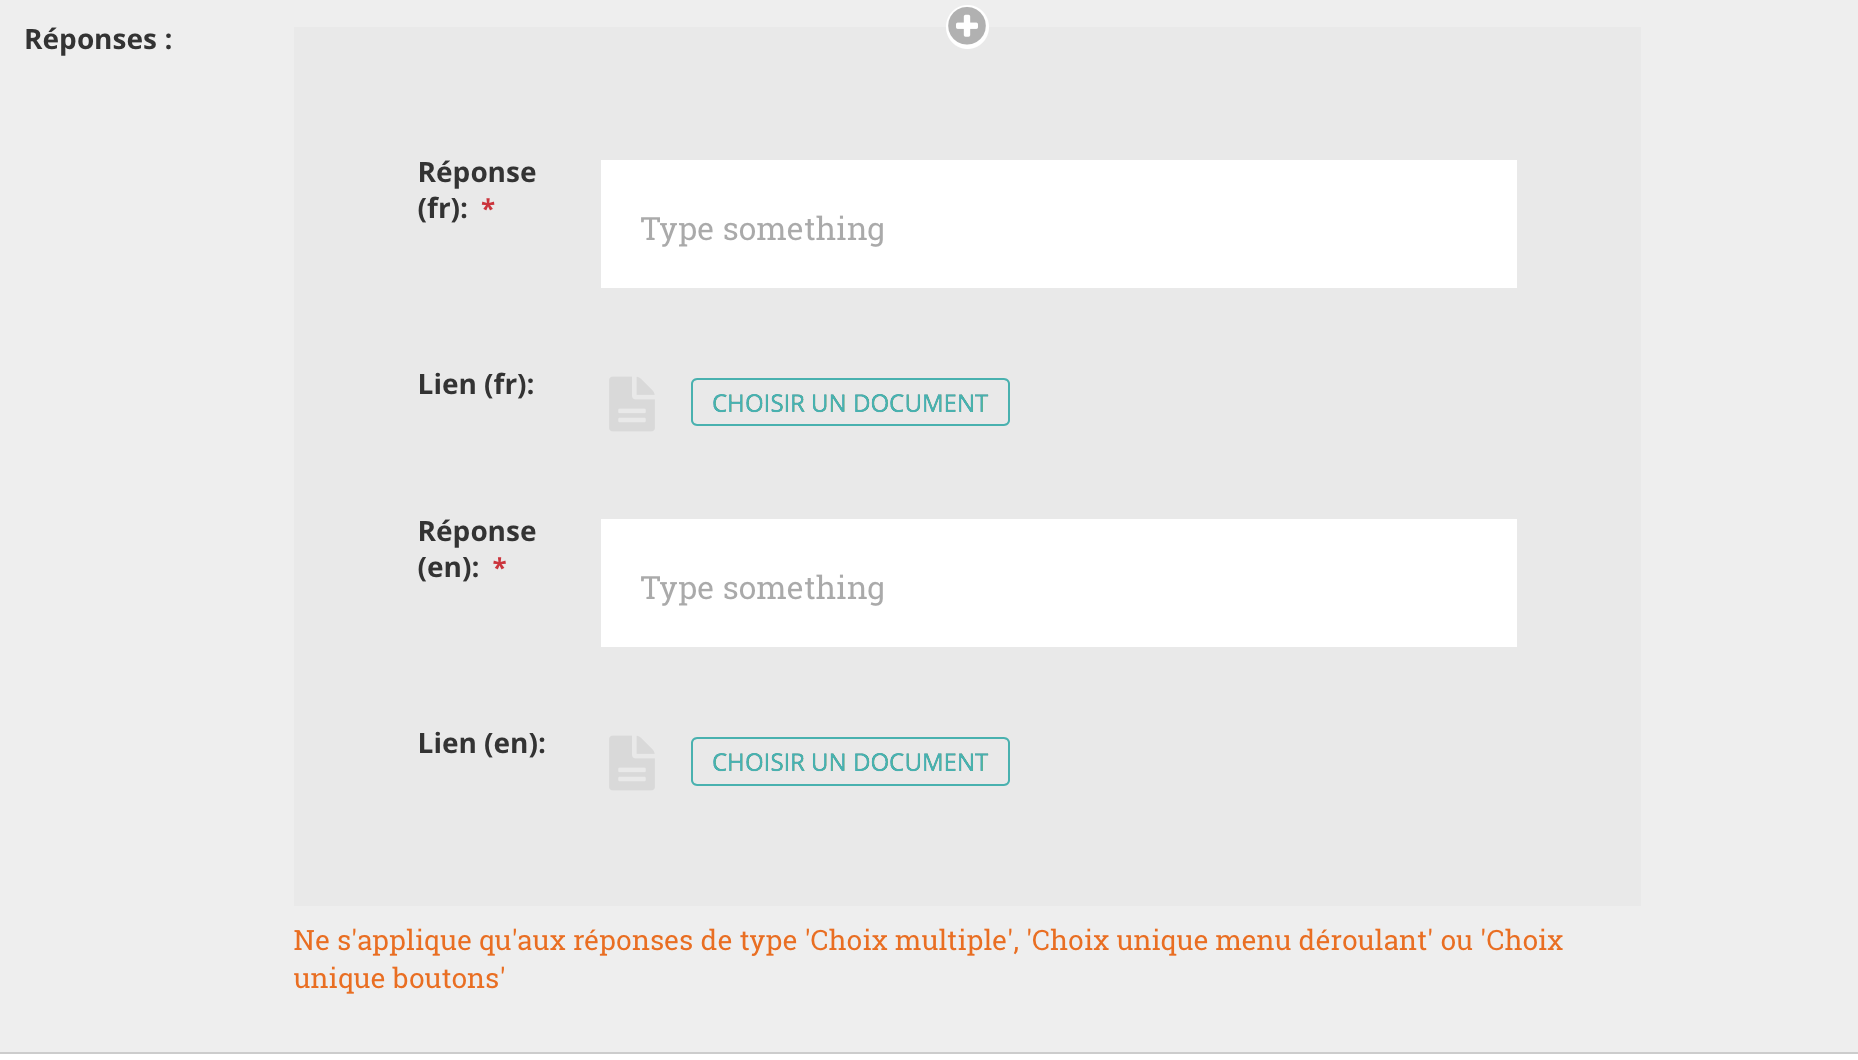Viewport: 1858px width, 1060px height.
Task: Click the orange note about 'Choix multiple'
Action: [x=927, y=958]
